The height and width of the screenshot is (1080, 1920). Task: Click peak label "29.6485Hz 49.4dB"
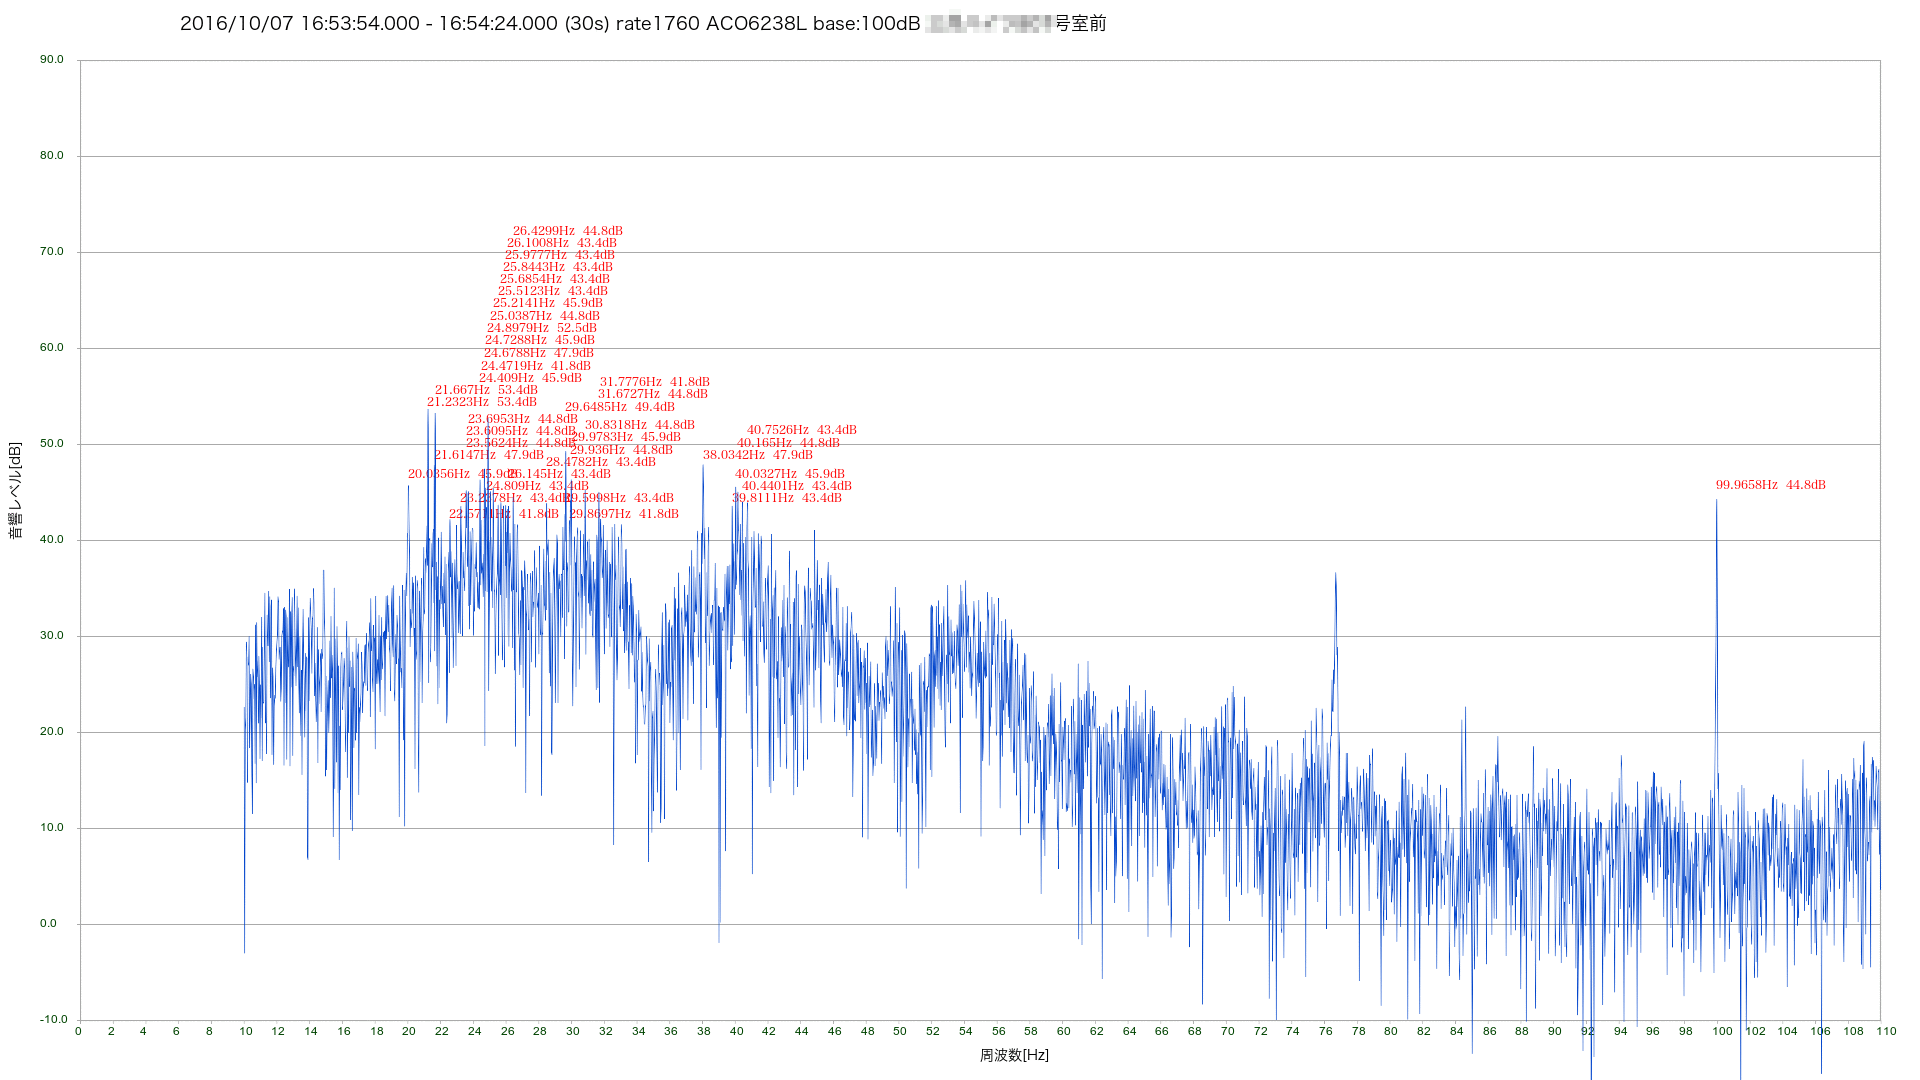pos(620,407)
